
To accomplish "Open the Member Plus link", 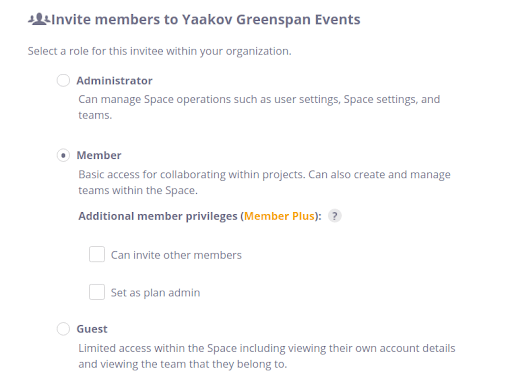I will tap(279, 216).
